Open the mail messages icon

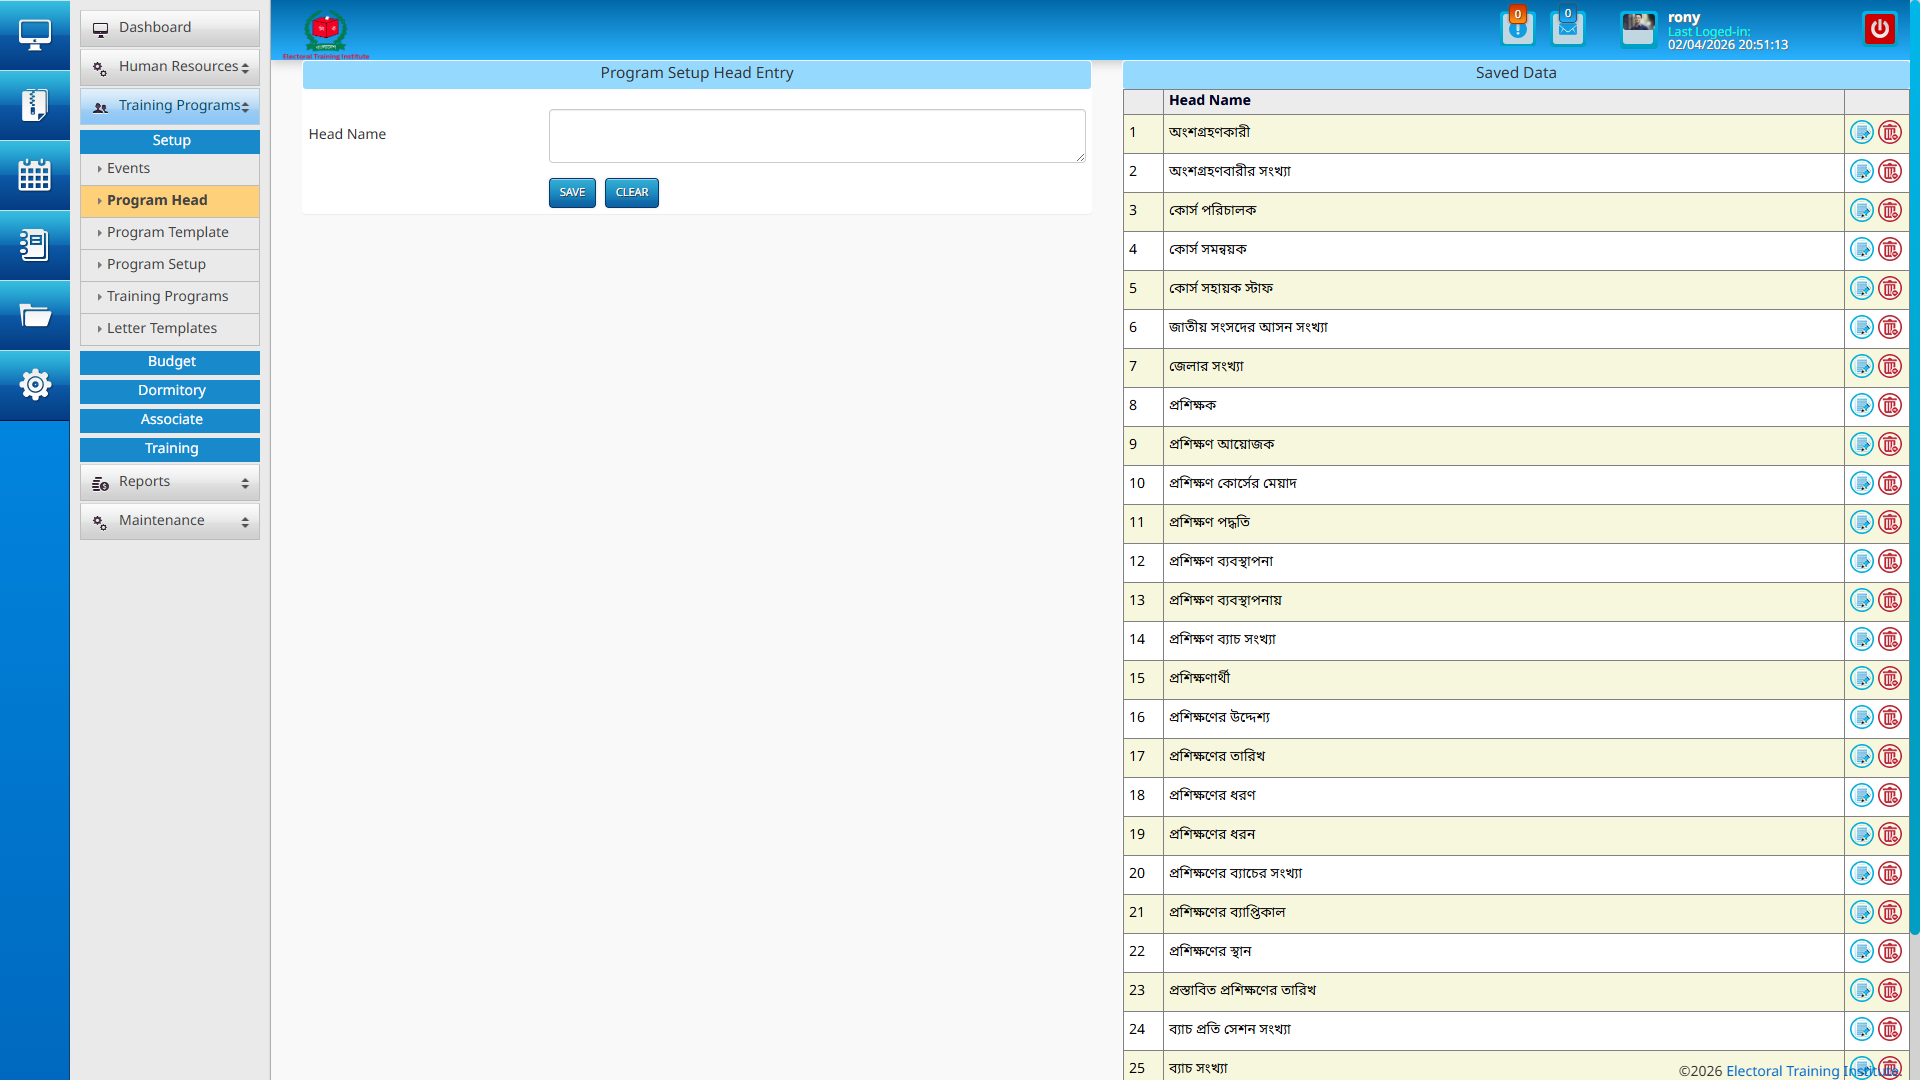pos(1567,28)
